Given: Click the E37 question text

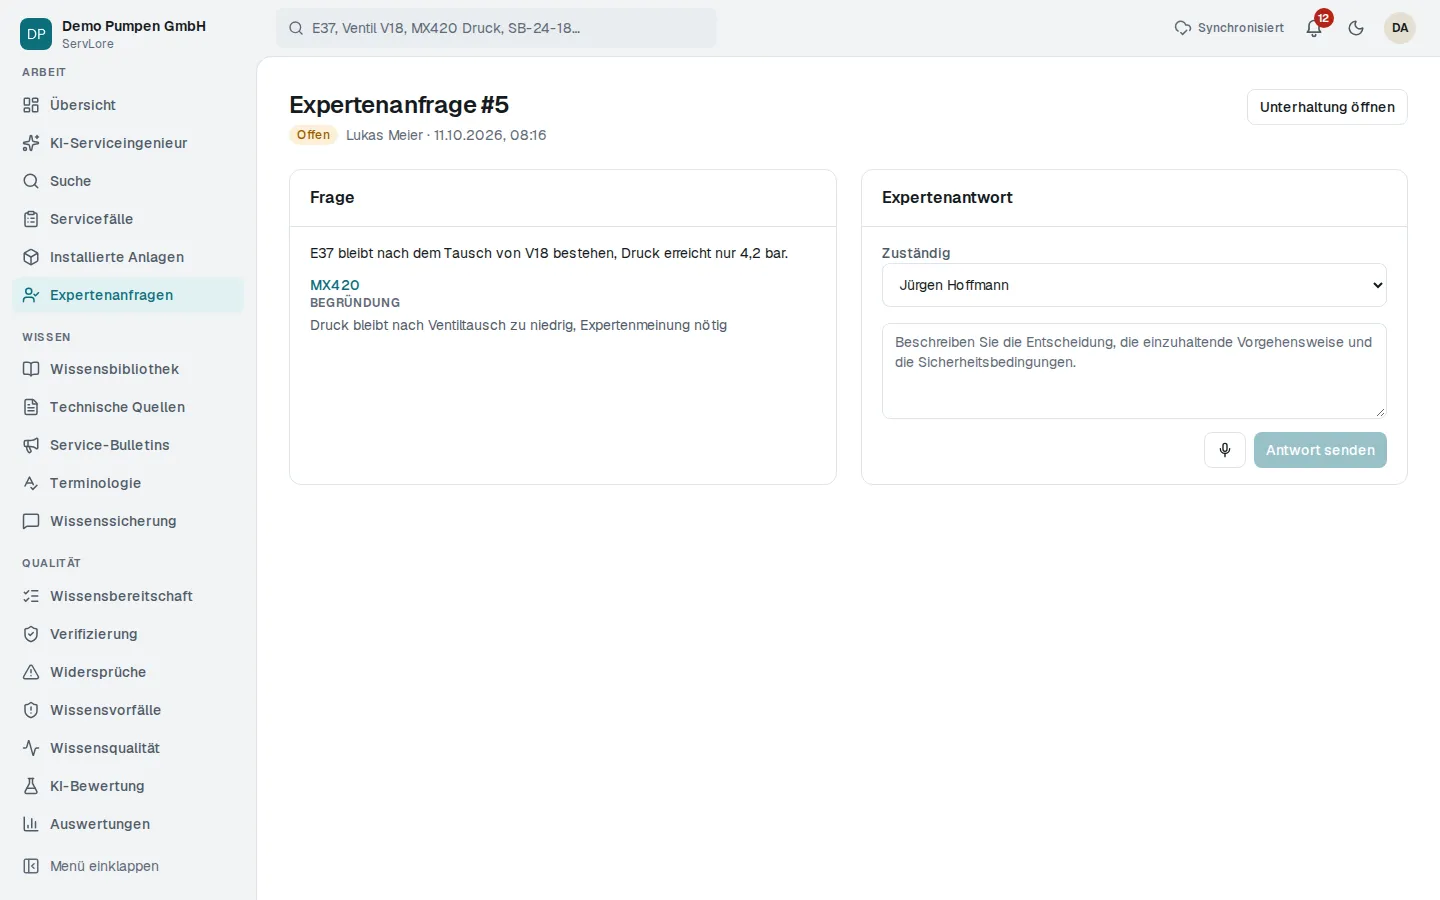Looking at the screenshot, I should (549, 253).
